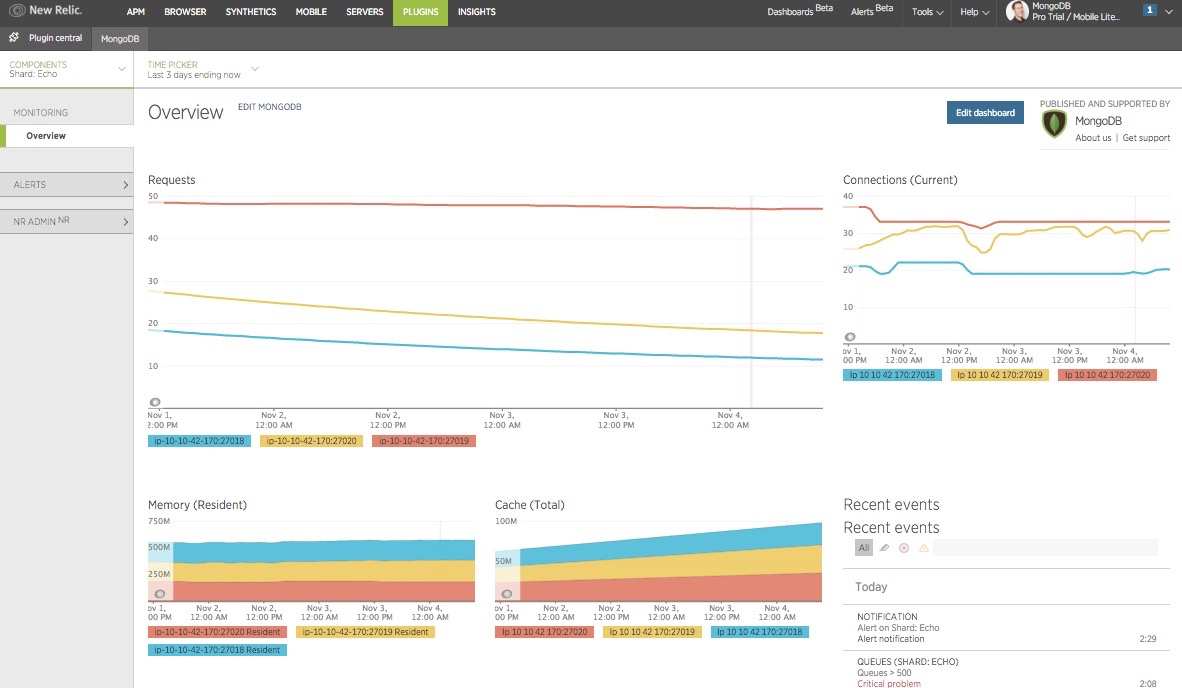
Task: Click the gray circle icon on Cache chart
Action: coord(507,594)
